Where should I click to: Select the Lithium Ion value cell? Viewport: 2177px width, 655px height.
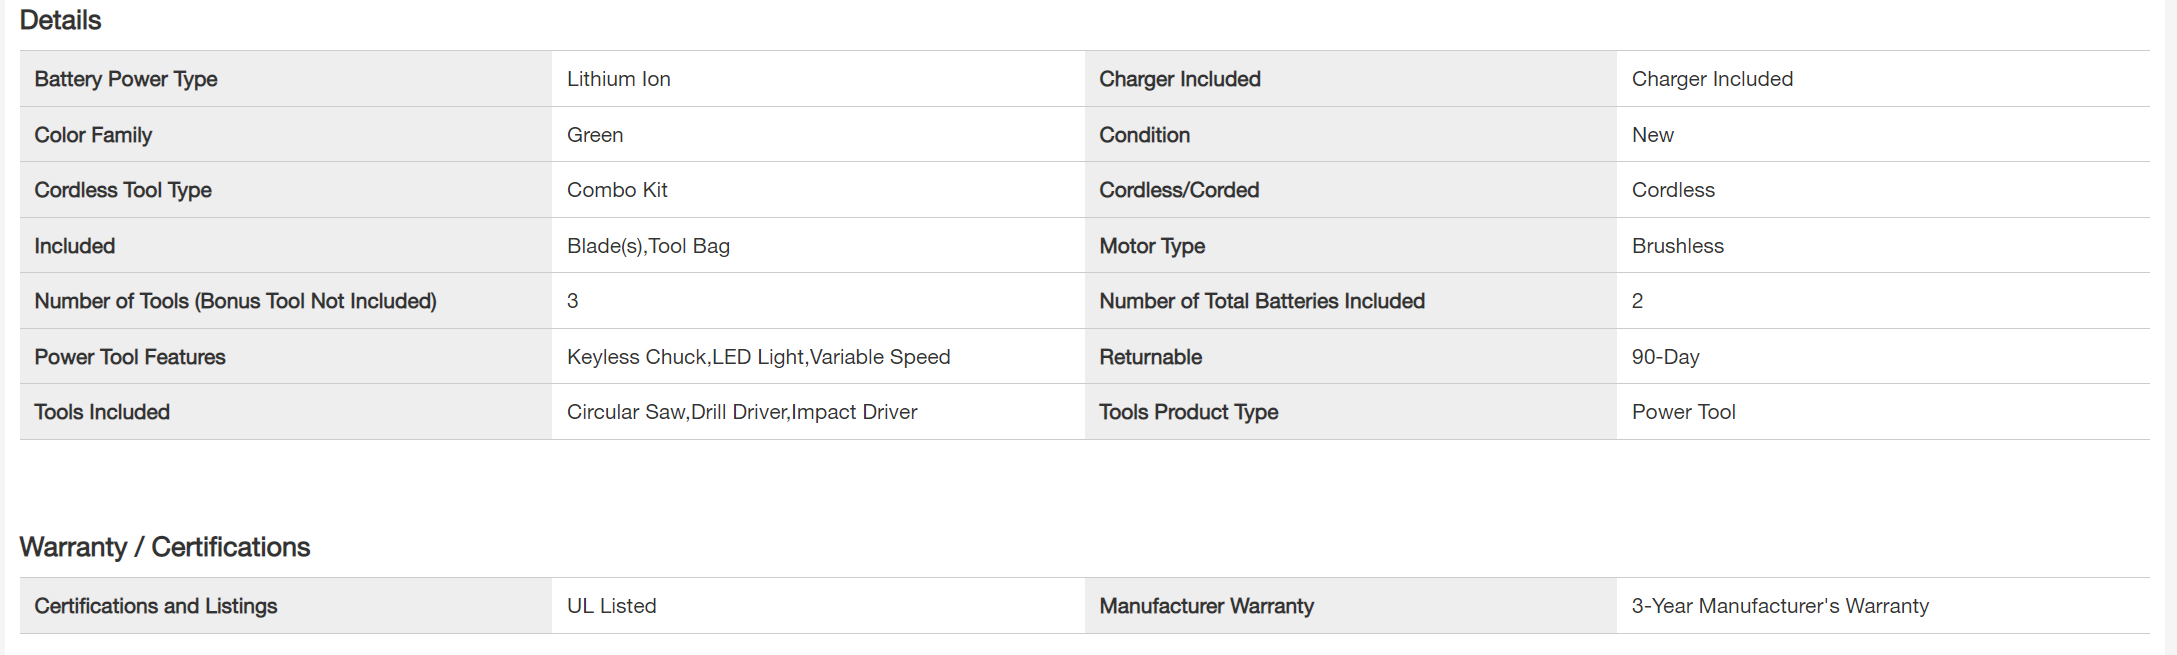618,79
